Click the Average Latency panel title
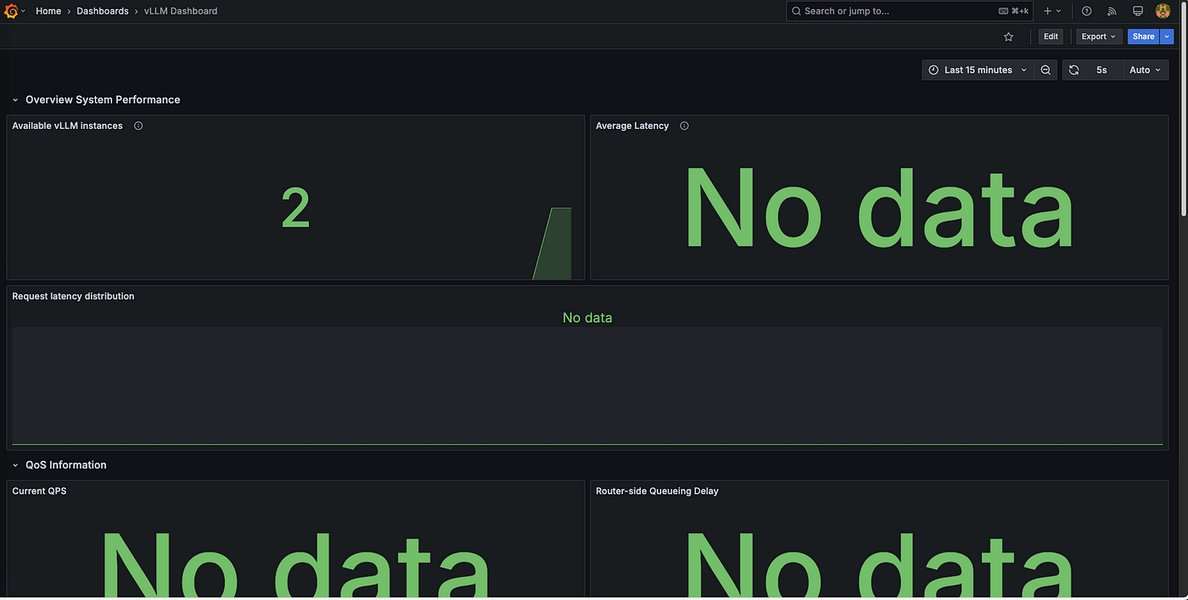Screen dimensions: 1188x600 [632, 126]
